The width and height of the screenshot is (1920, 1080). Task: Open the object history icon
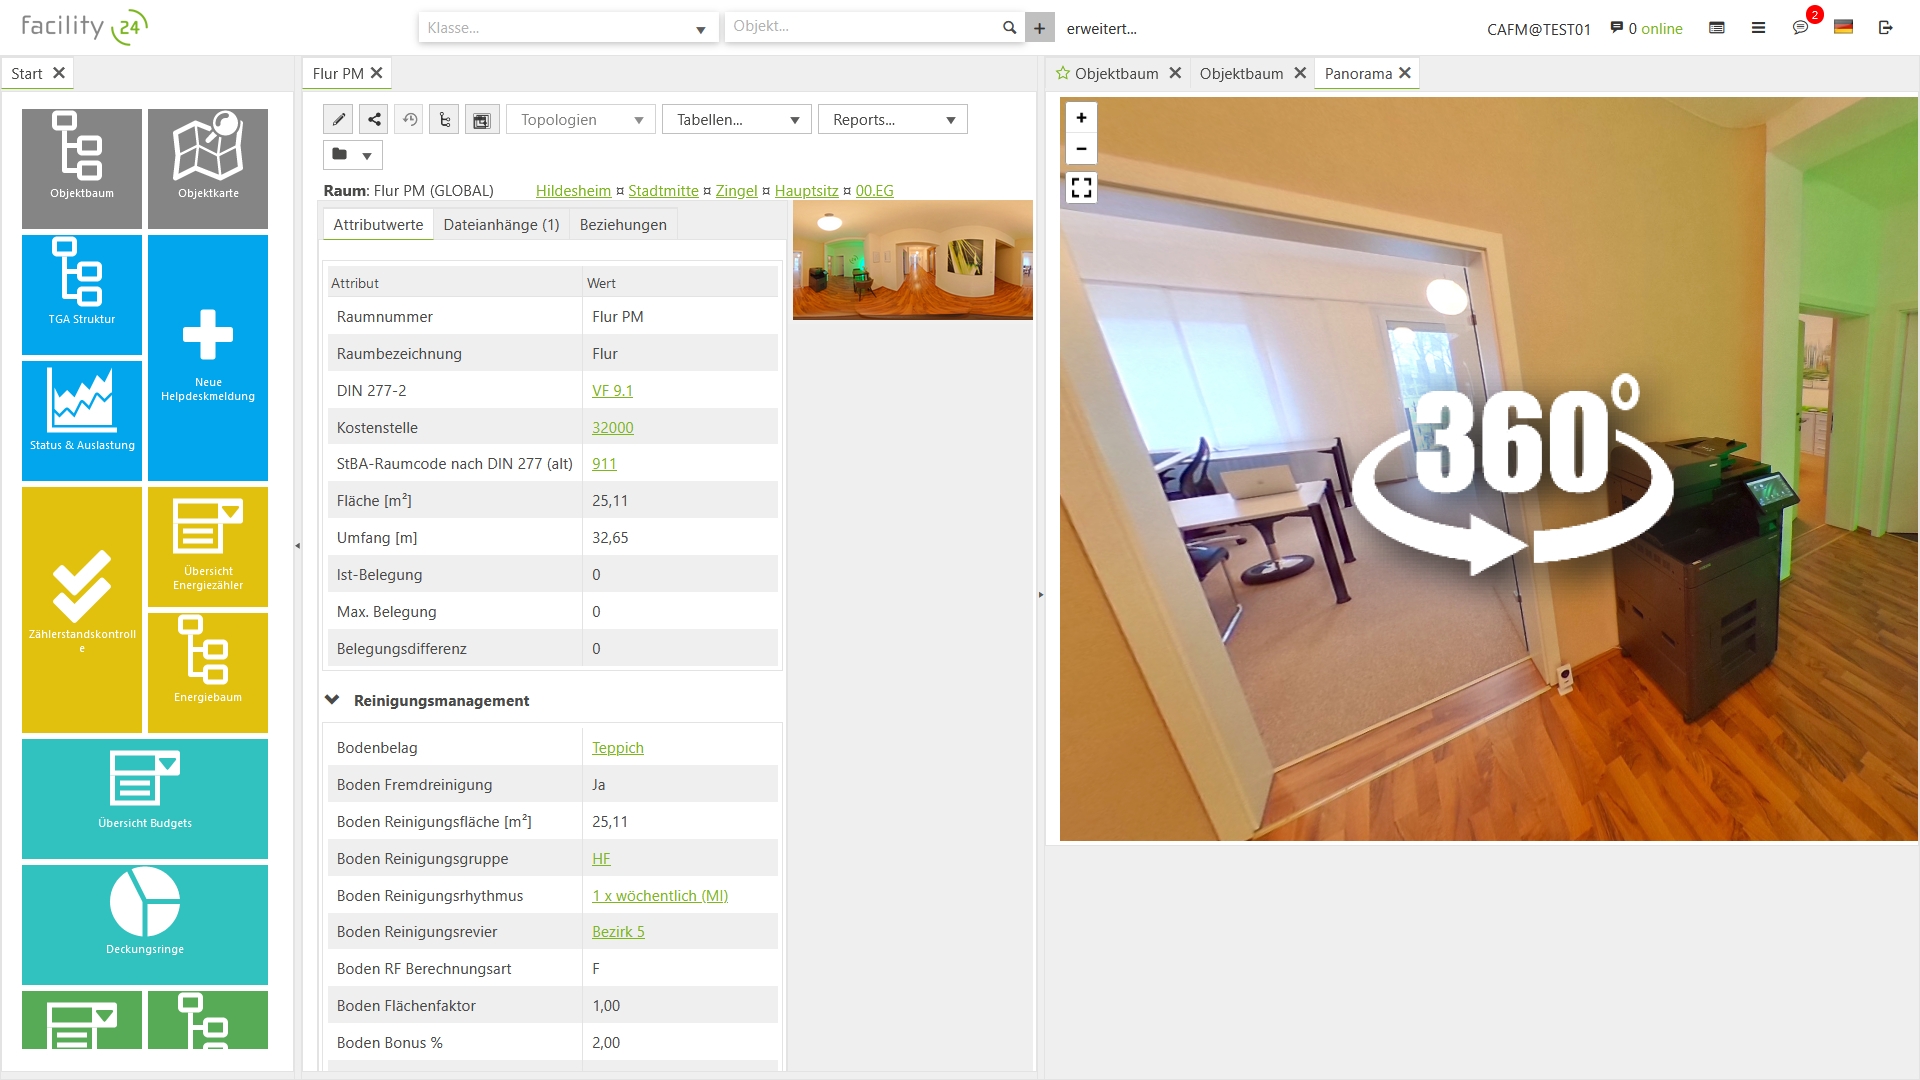[409, 119]
